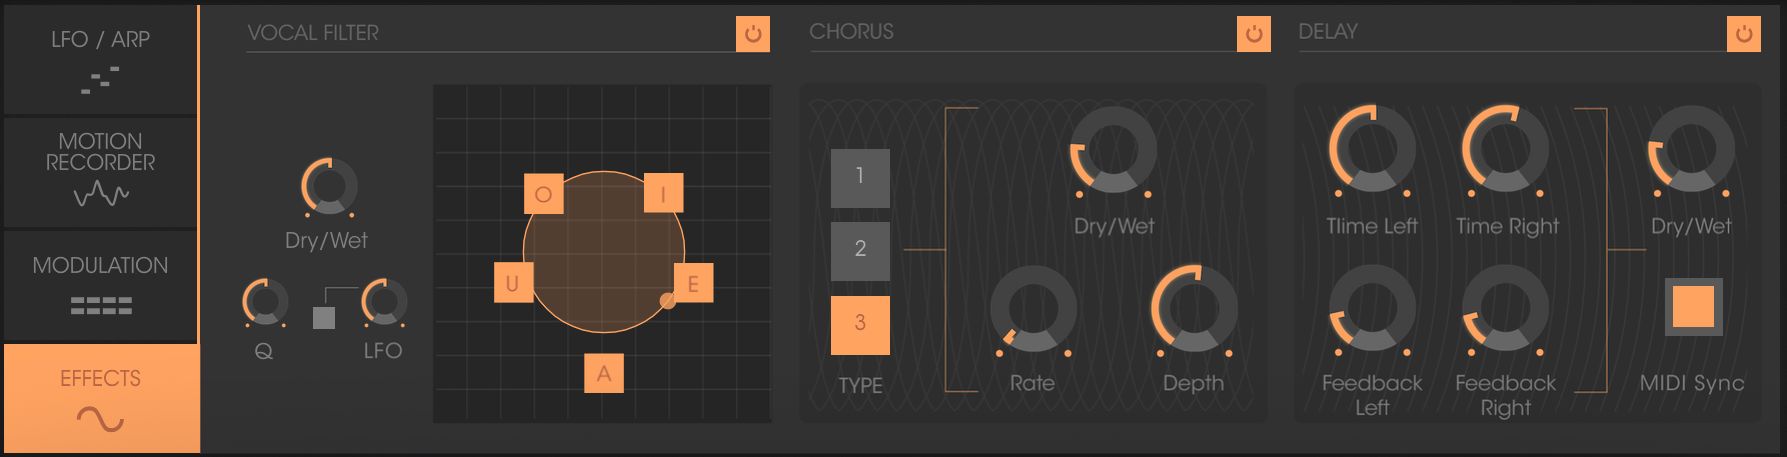The width and height of the screenshot is (1787, 457).
Task: Toggle the Vocal Filter power button
Action: 753,34
